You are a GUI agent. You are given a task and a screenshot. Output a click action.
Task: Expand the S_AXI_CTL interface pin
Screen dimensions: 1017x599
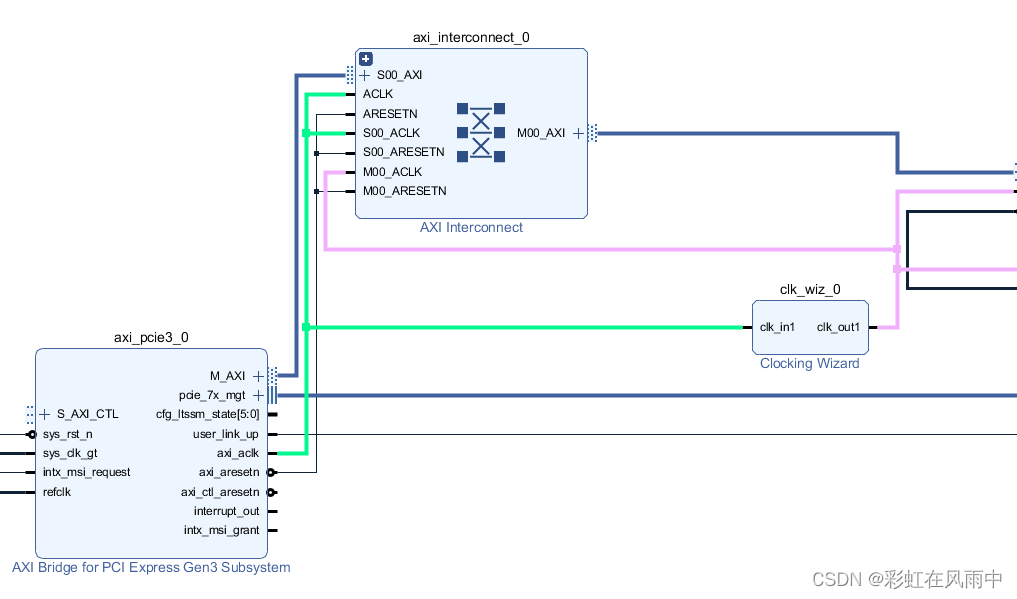coord(44,414)
